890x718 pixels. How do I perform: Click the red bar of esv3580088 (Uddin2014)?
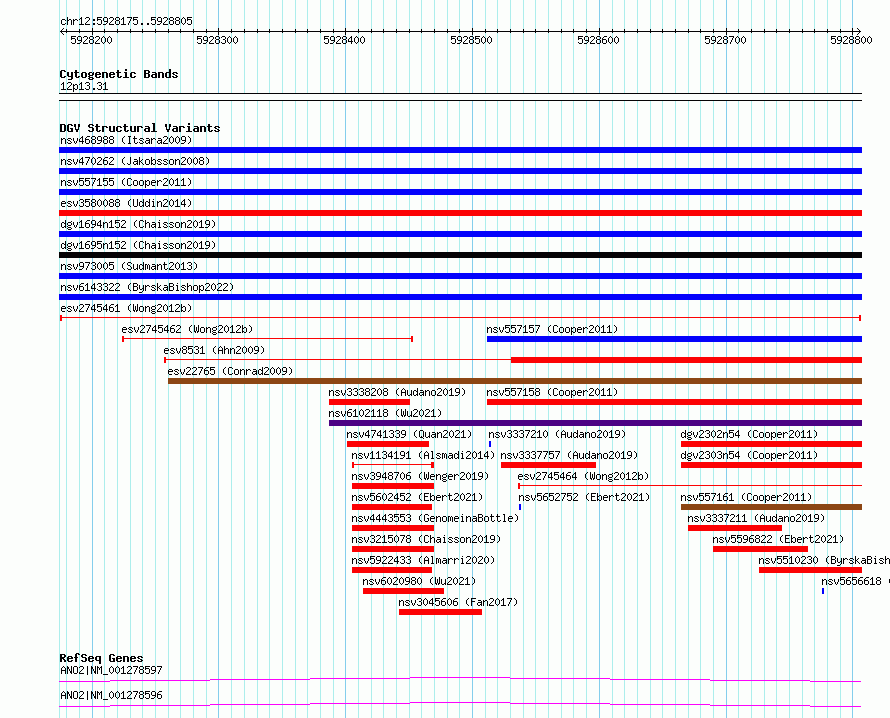[x=460, y=213]
